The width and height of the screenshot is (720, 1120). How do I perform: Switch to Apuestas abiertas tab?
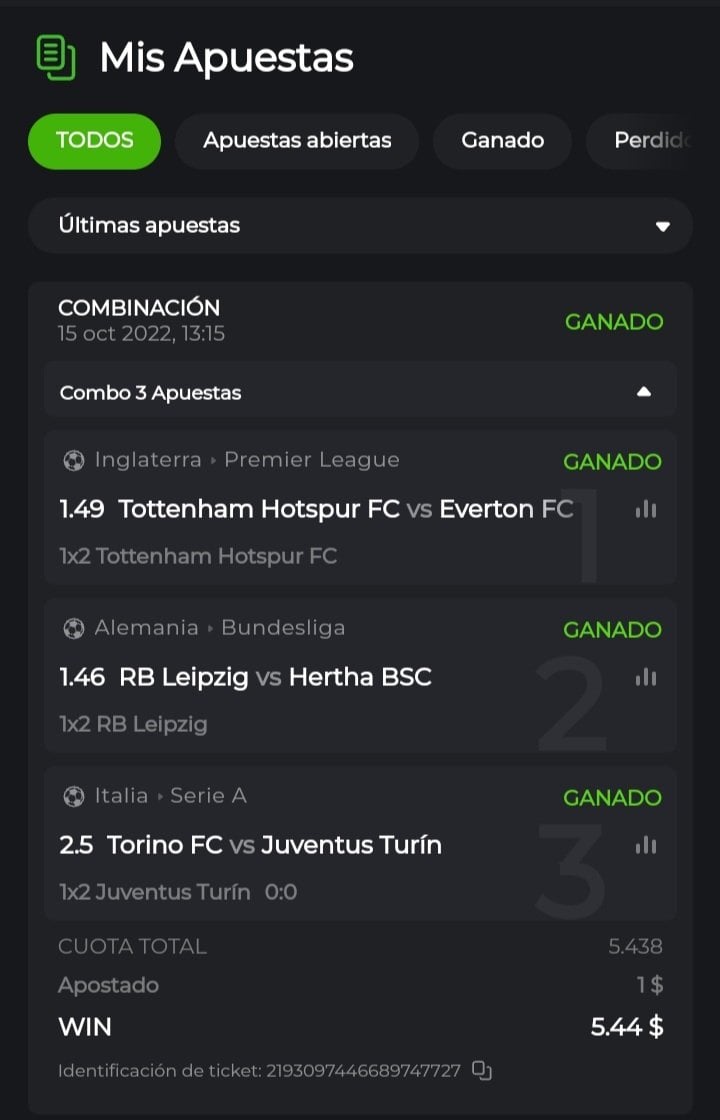pos(297,141)
